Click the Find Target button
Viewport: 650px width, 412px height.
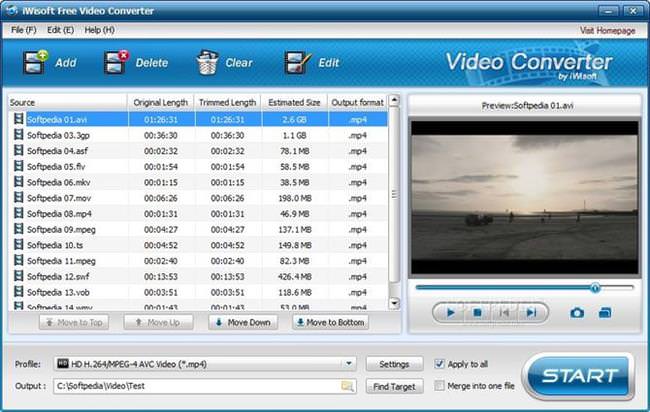click(x=394, y=386)
